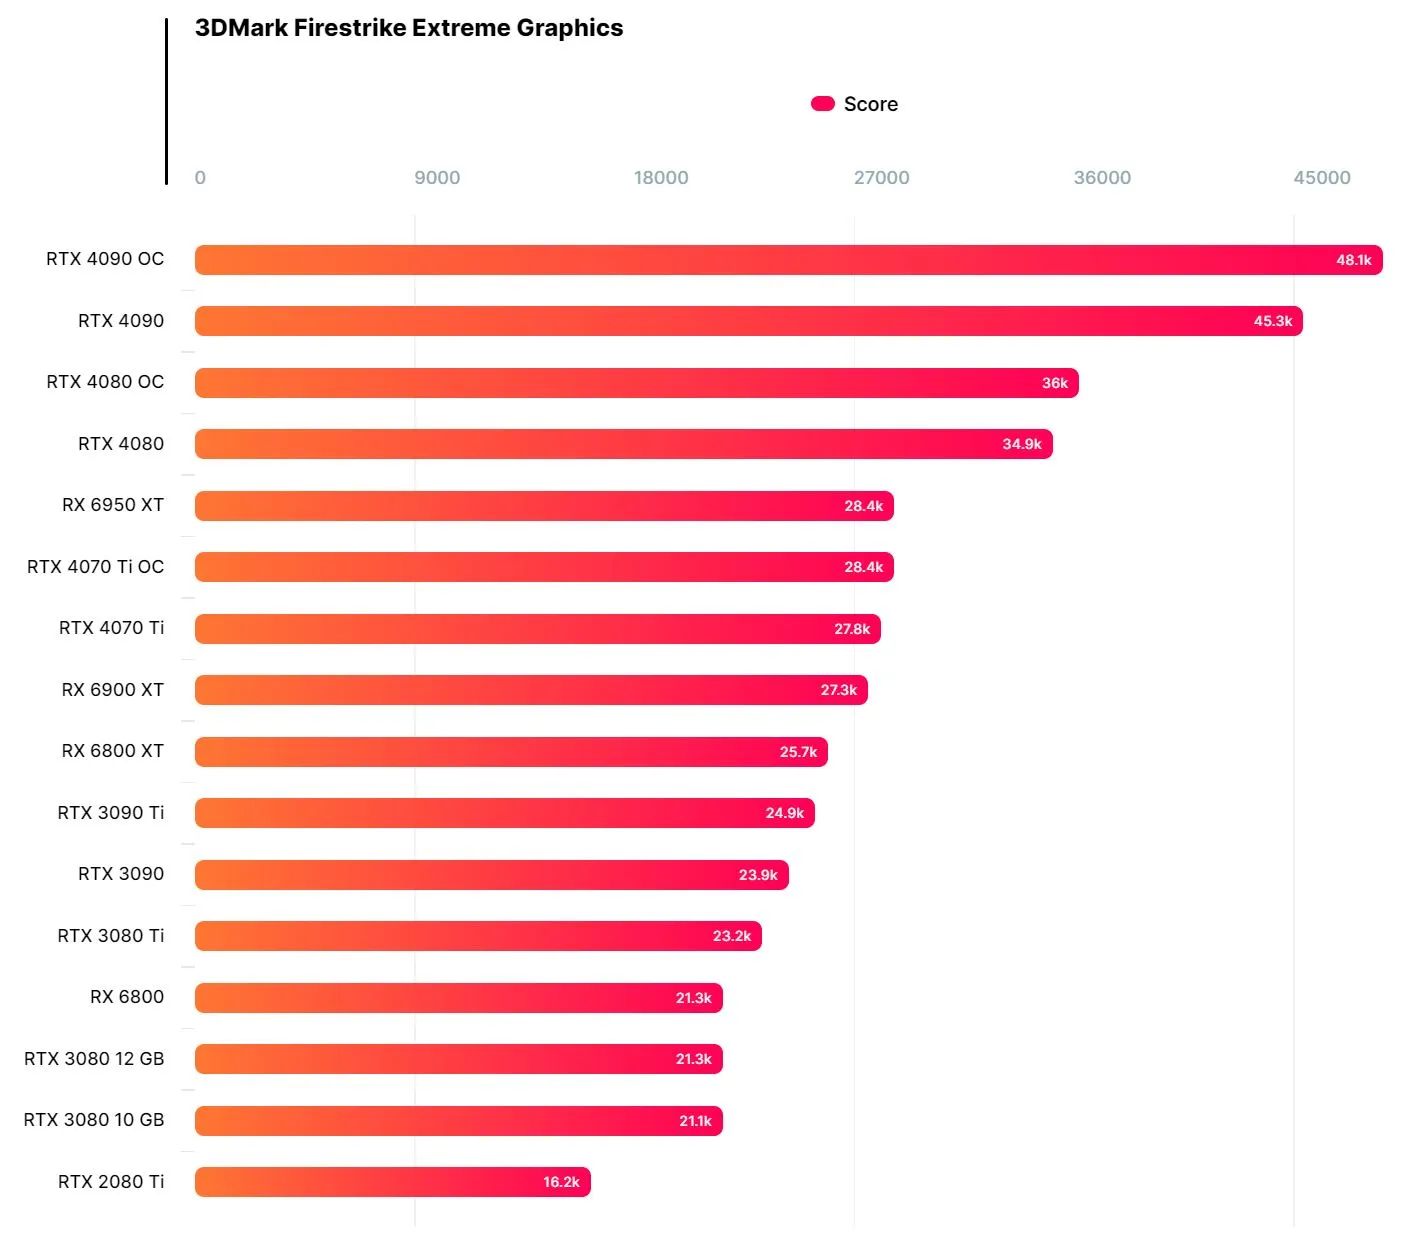Click the 27.8k score label

coord(852,629)
